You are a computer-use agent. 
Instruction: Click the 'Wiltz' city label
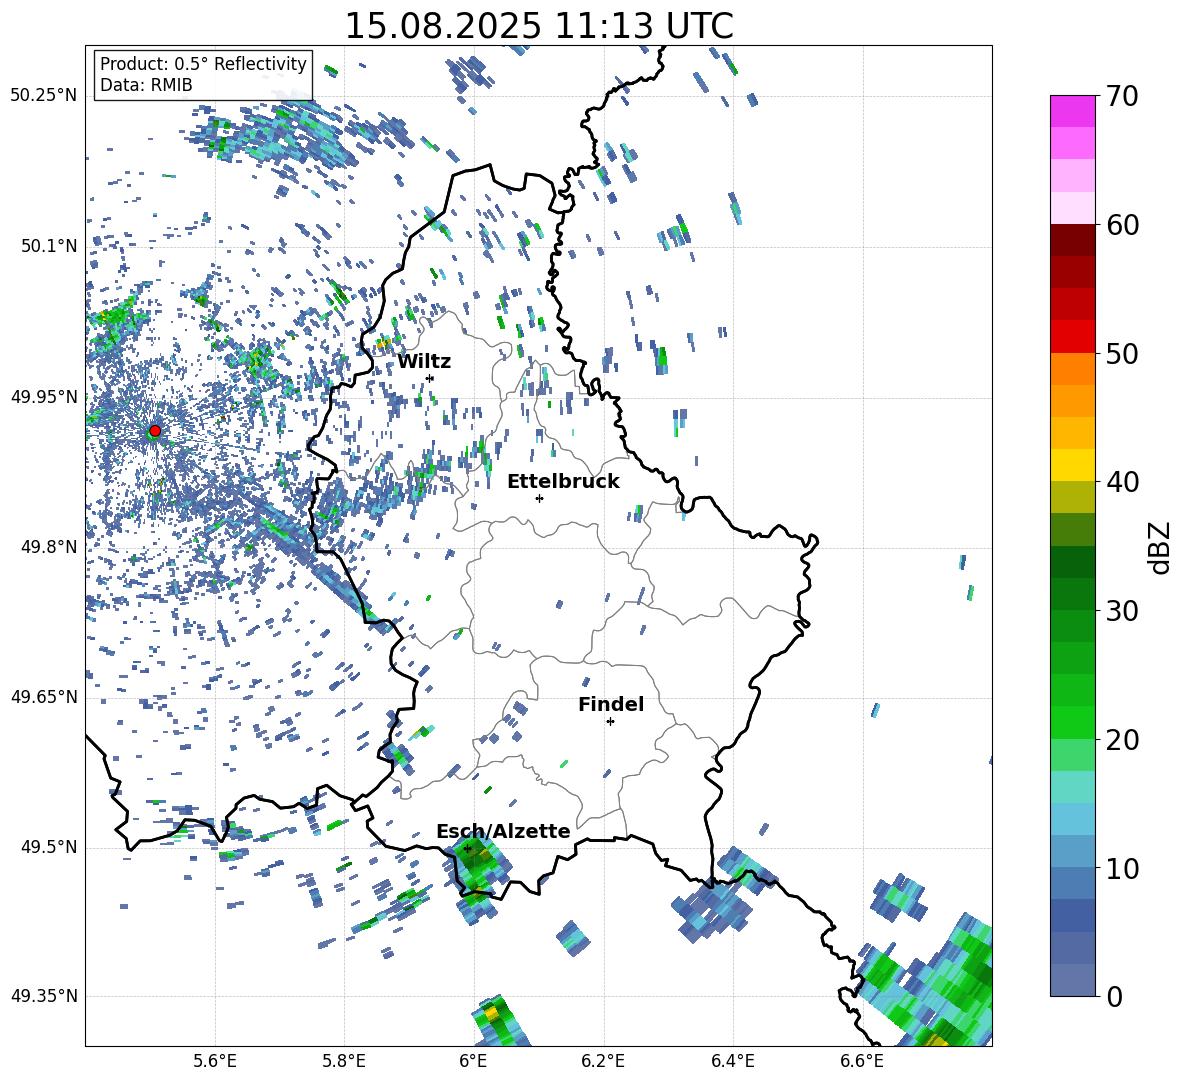[x=424, y=362]
